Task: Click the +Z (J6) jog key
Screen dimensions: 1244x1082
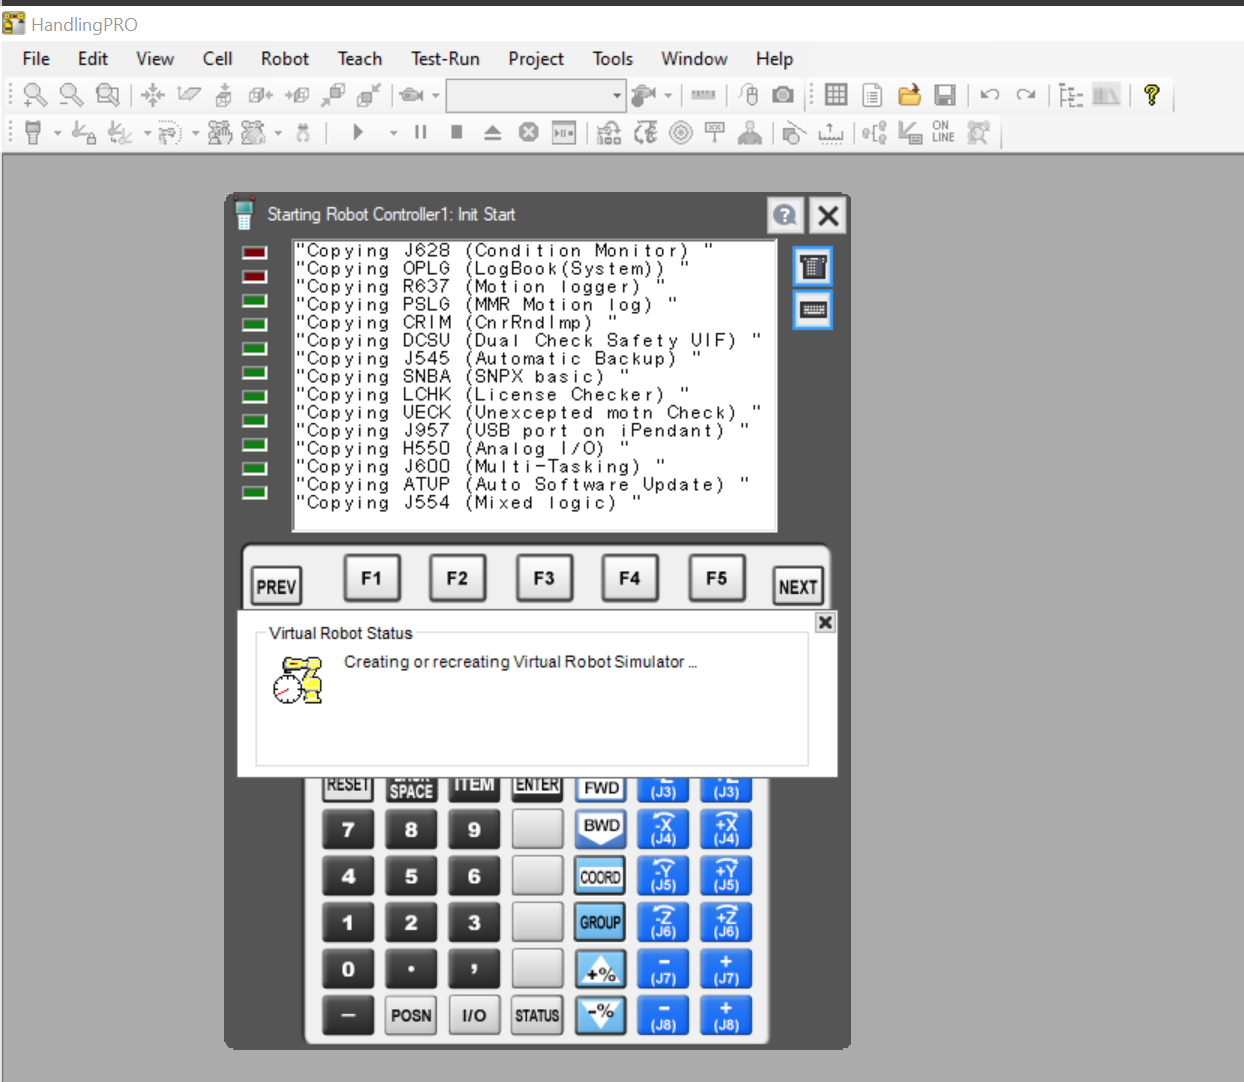Action: click(726, 922)
